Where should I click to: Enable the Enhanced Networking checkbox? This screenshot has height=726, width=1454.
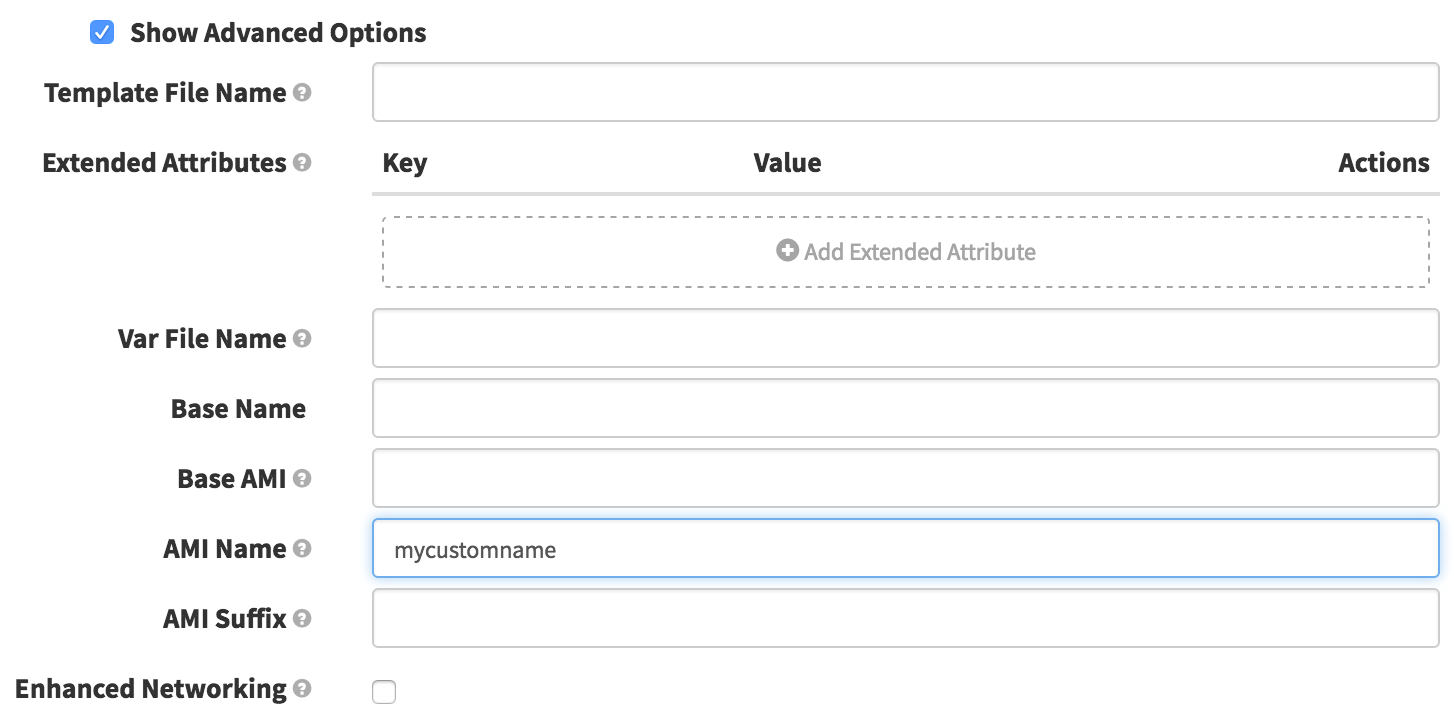click(383, 692)
